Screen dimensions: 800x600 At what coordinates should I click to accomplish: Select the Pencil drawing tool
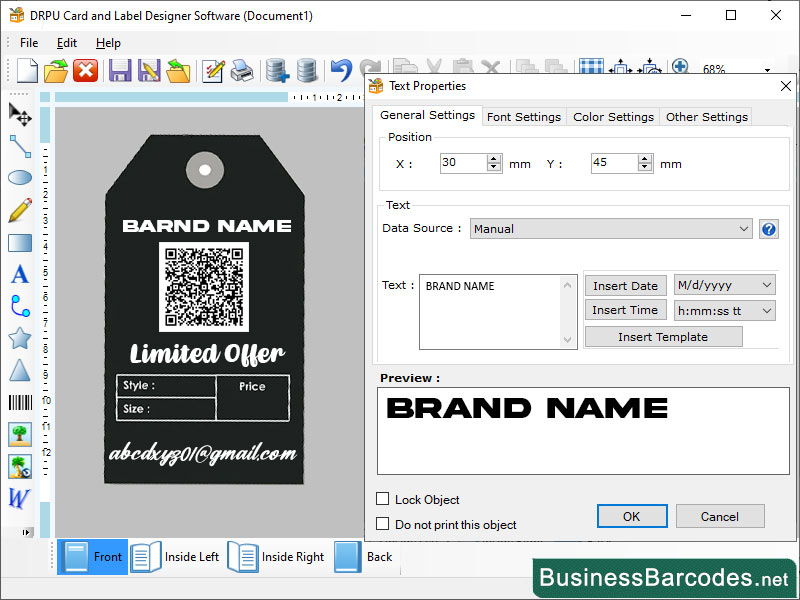[18, 210]
